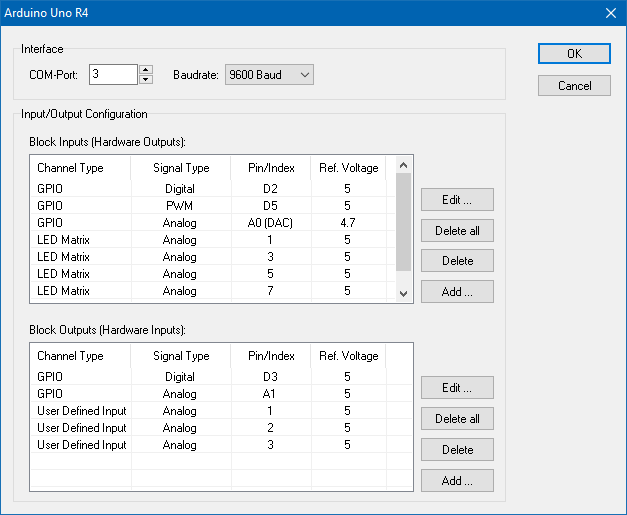Select User Defined Input row index 1
This screenshot has width=627, height=515.
pos(221,411)
